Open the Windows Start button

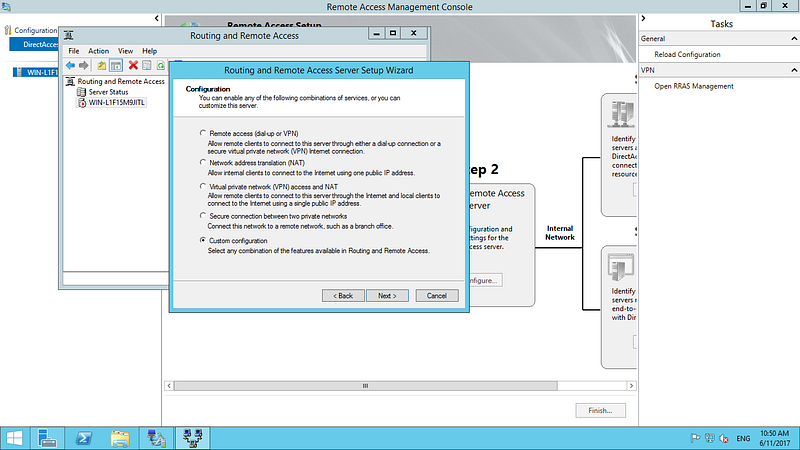tap(14, 438)
